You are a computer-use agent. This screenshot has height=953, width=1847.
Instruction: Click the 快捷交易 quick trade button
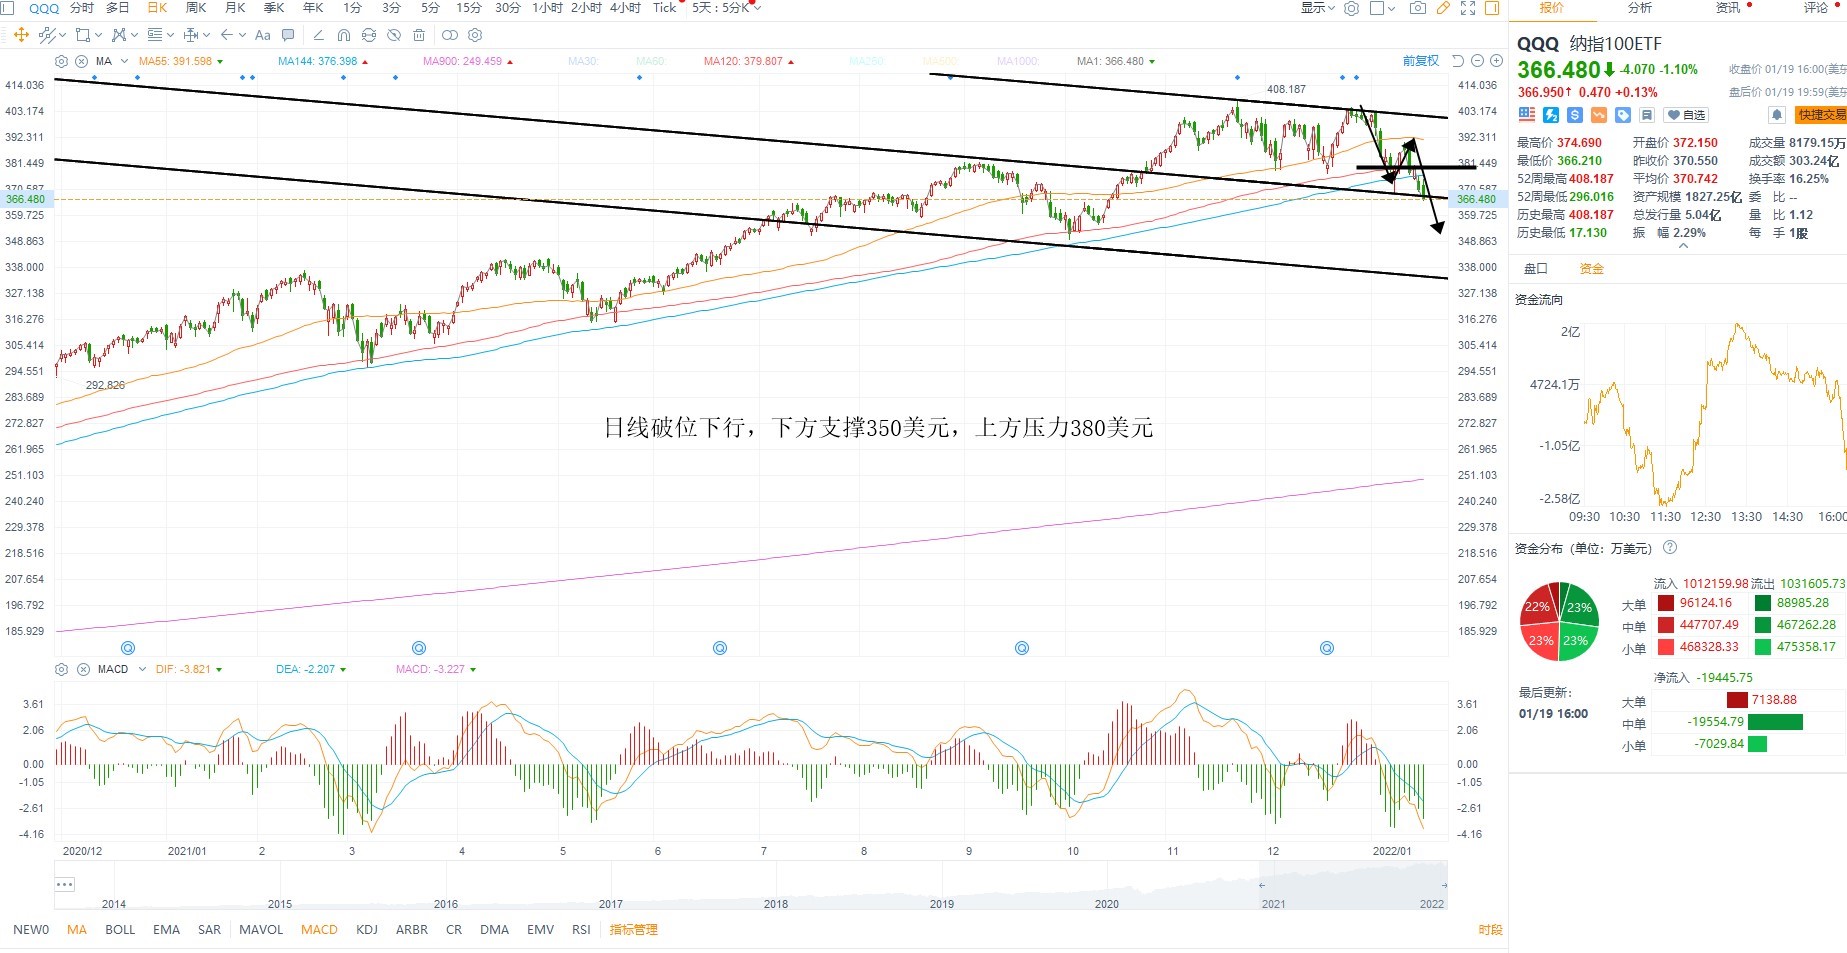[x=1821, y=115]
